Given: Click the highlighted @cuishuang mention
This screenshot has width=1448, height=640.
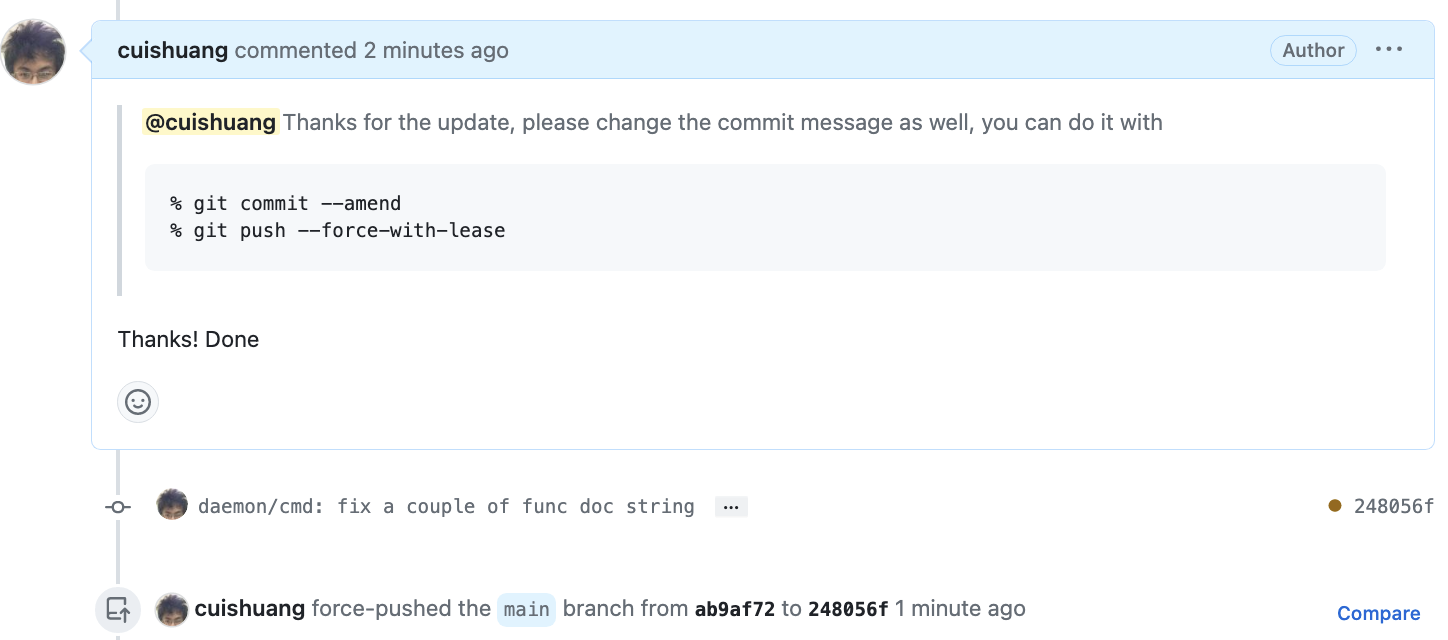Looking at the screenshot, I should 211,123.
